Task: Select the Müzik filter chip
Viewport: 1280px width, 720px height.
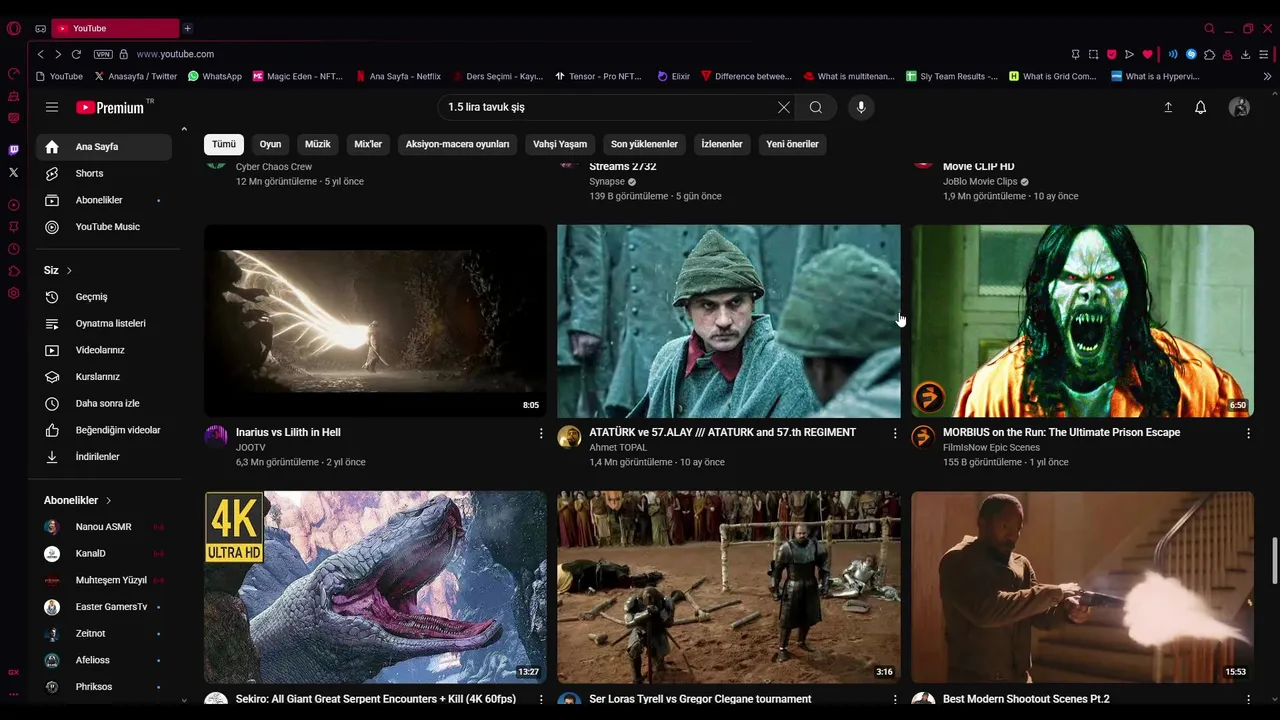Action: (318, 144)
